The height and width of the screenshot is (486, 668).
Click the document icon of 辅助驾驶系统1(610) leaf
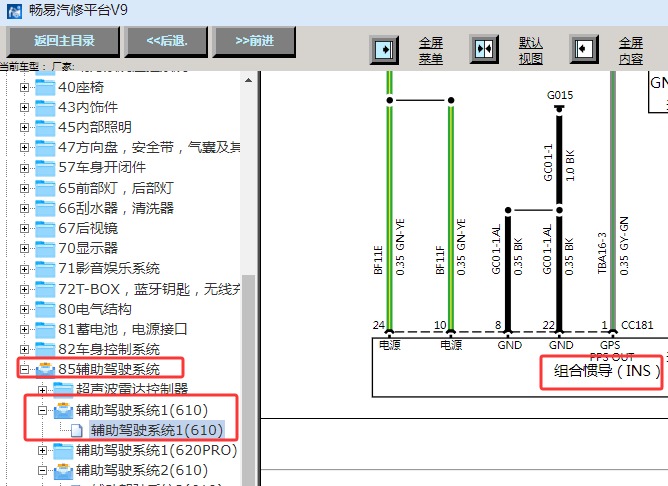[x=76, y=430]
